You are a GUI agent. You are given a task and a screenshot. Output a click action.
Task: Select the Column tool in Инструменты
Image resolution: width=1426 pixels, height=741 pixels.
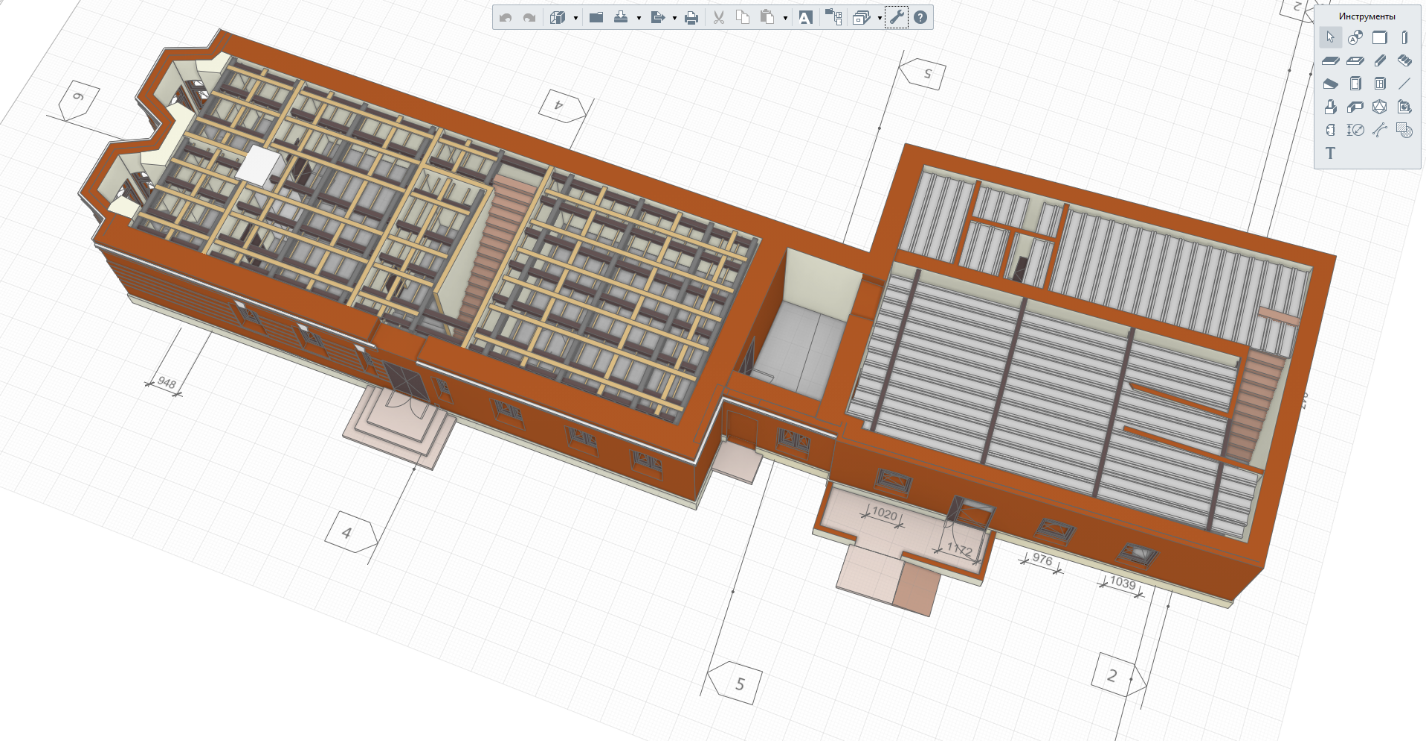click(1404, 37)
